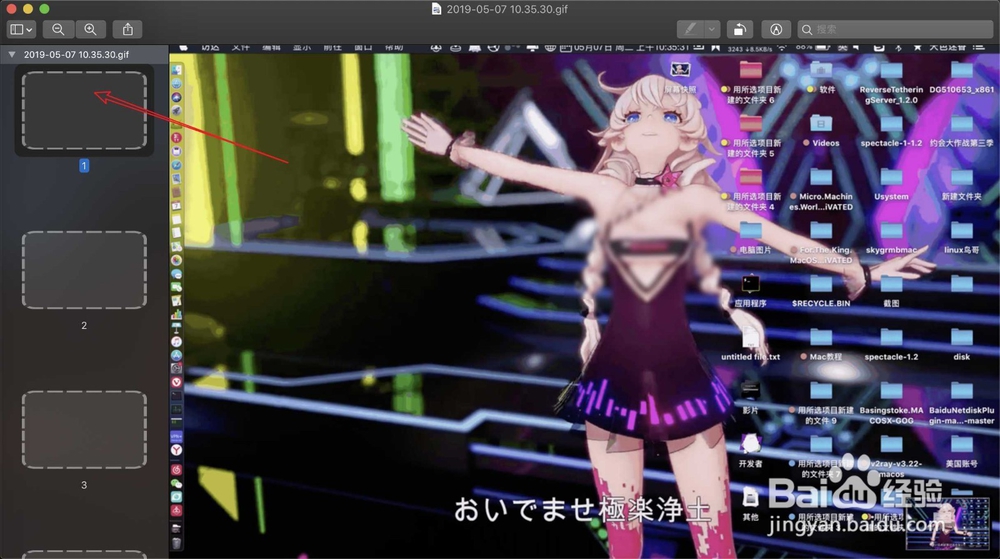The height and width of the screenshot is (559, 1000).
Task: Click the page number 3 label
Action: (x=84, y=485)
